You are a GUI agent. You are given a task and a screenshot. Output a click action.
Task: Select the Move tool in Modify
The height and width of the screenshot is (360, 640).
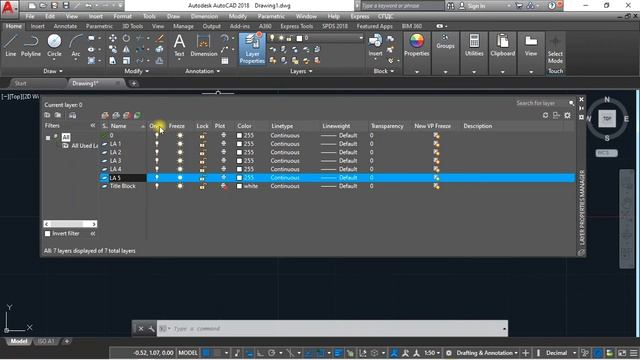[x=113, y=38]
